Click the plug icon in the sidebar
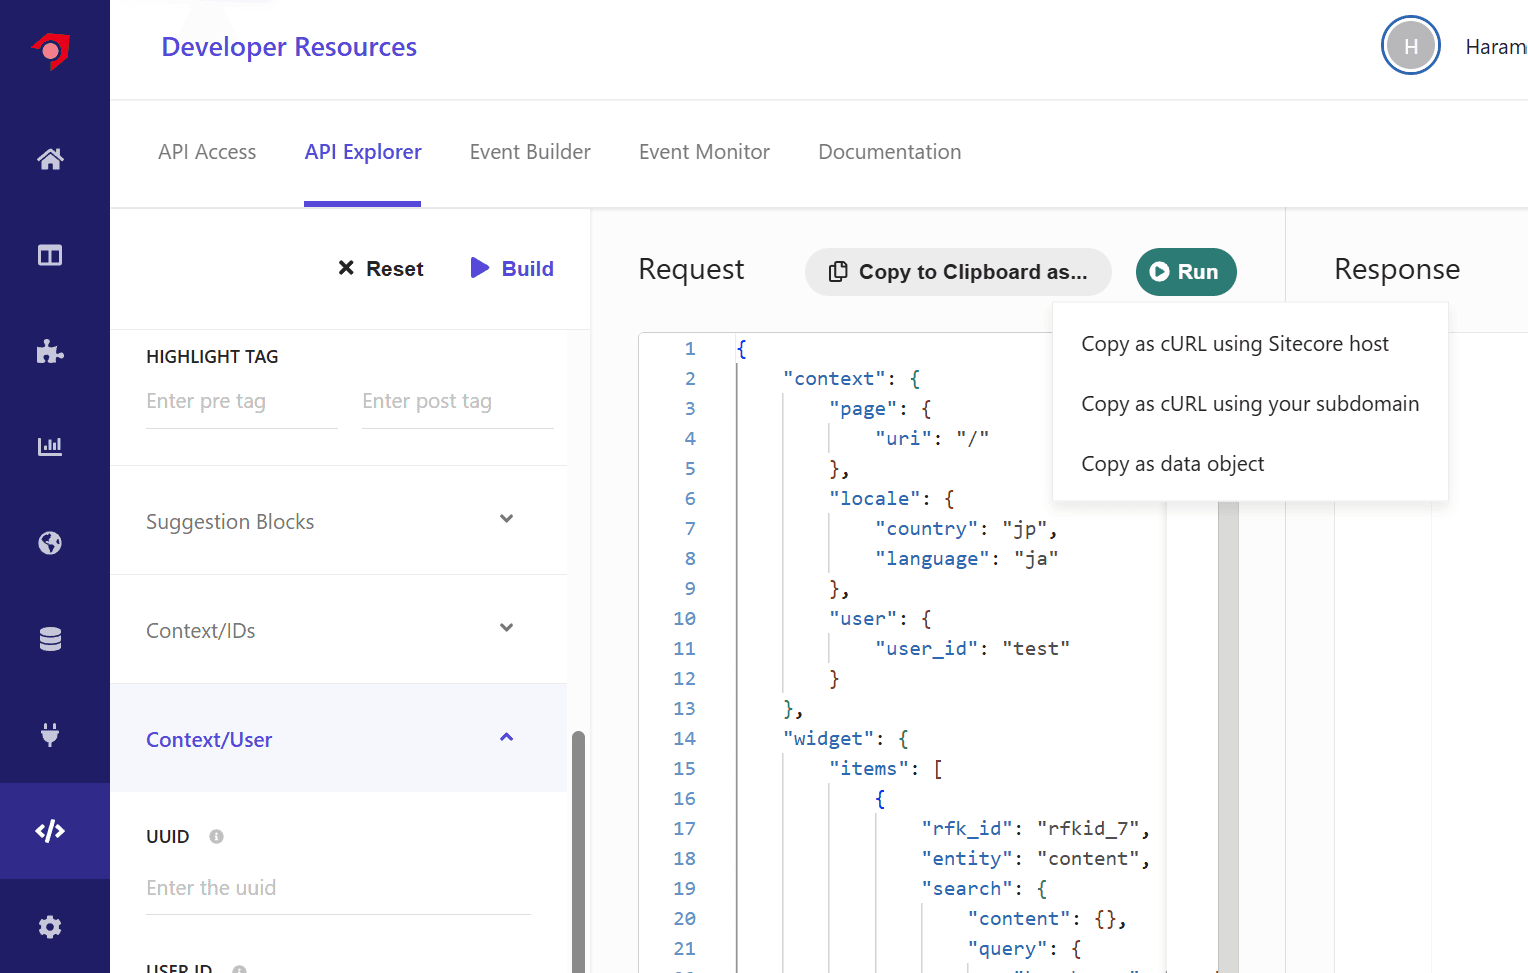Screen dimensions: 1528x973 50,735
